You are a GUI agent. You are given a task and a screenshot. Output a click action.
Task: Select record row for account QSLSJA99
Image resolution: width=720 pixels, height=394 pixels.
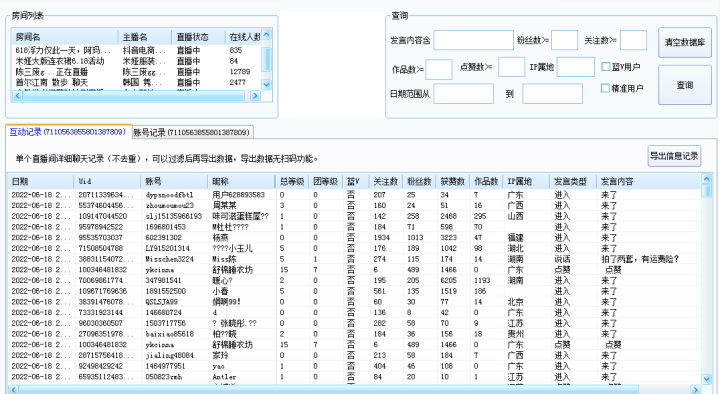click(x=354, y=302)
